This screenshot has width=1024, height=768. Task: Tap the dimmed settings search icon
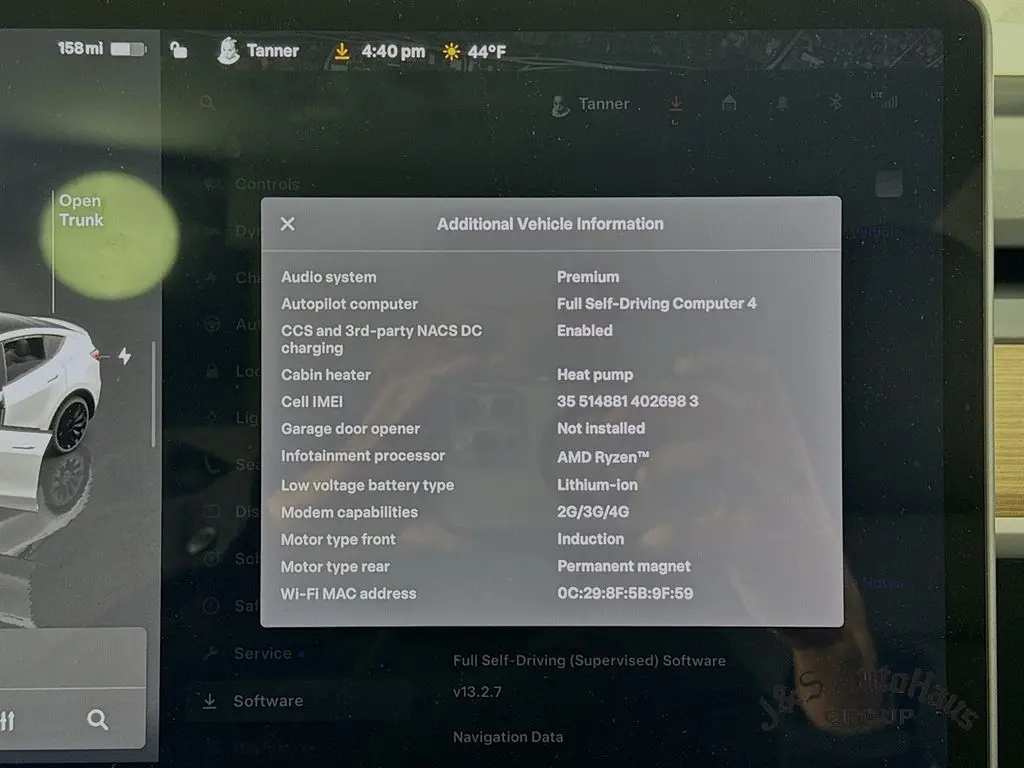click(208, 103)
